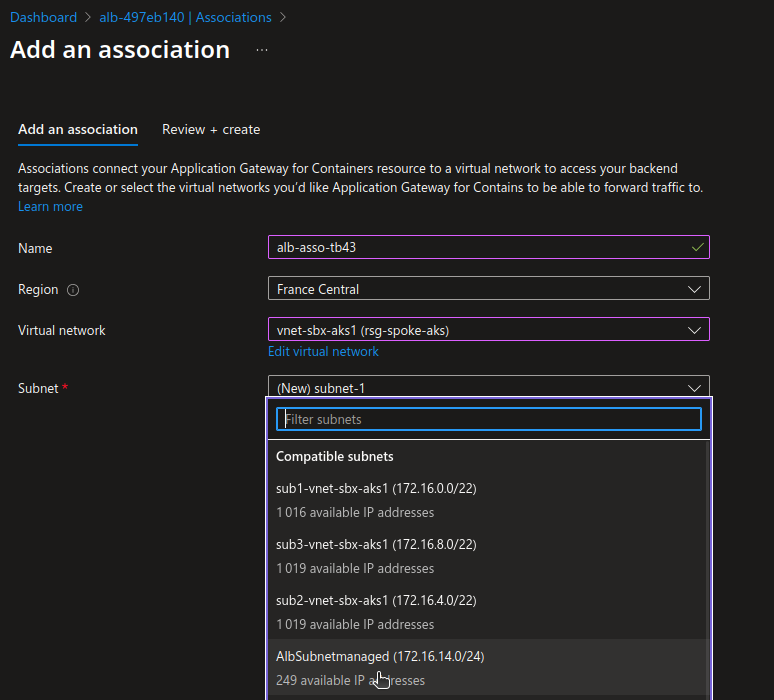The height and width of the screenshot is (700, 774).
Task: Navigate to alb-497eb140 | Associations breadcrumb
Action: click(184, 17)
